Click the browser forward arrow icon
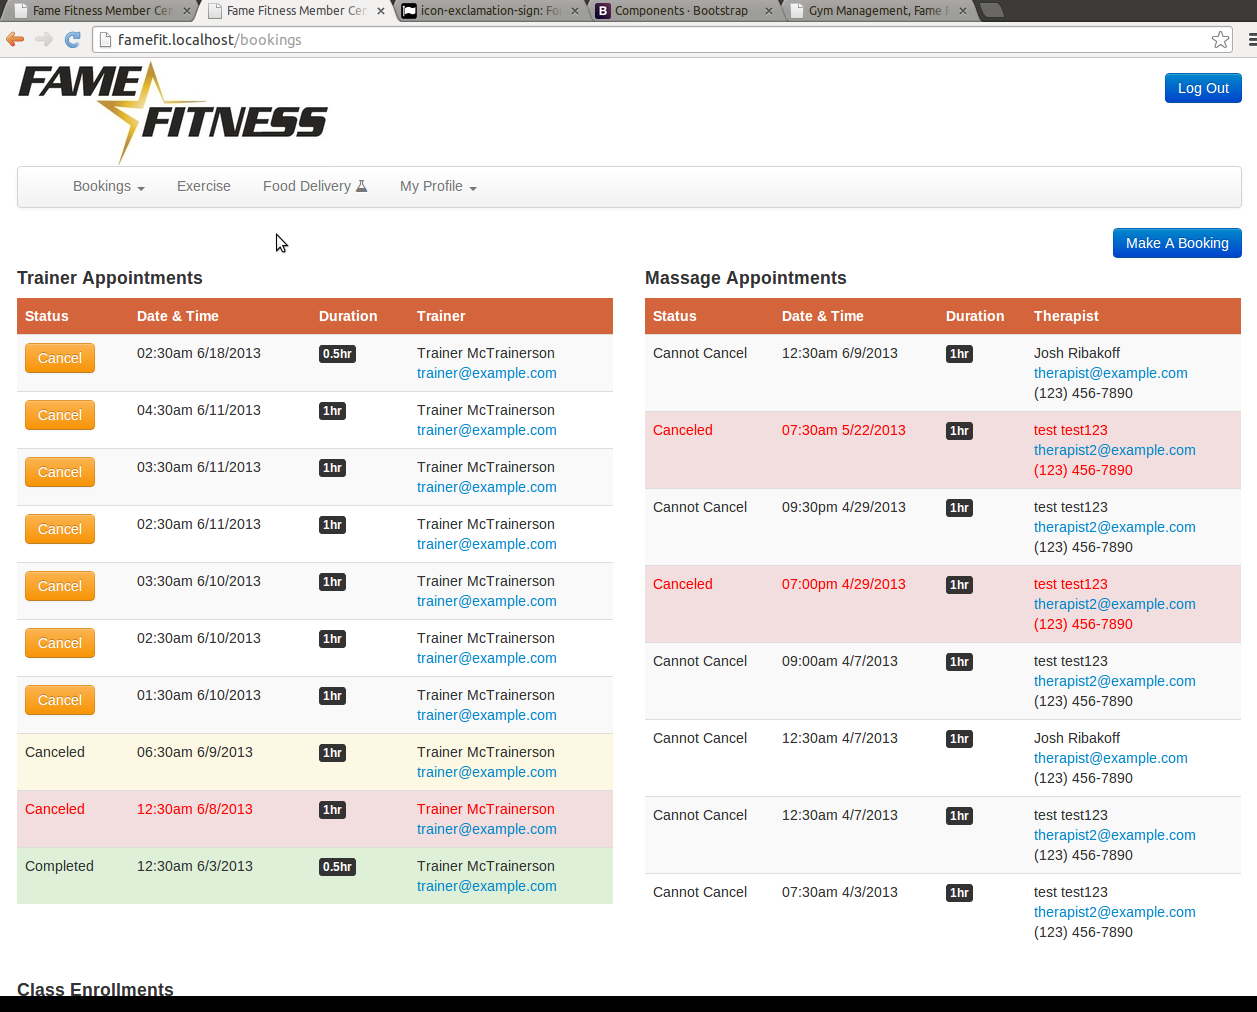The height and width of the screenshot is (1012, 1257). pos(43,40)
